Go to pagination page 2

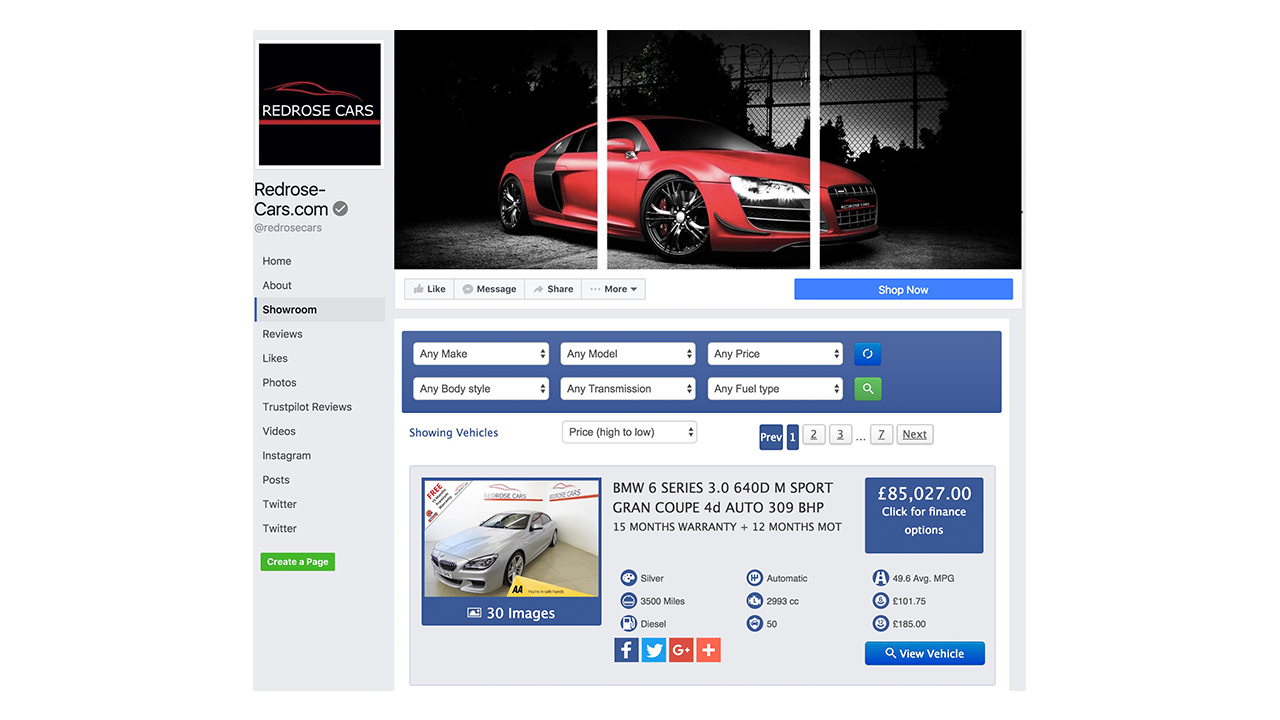click(x=814, y=434)
